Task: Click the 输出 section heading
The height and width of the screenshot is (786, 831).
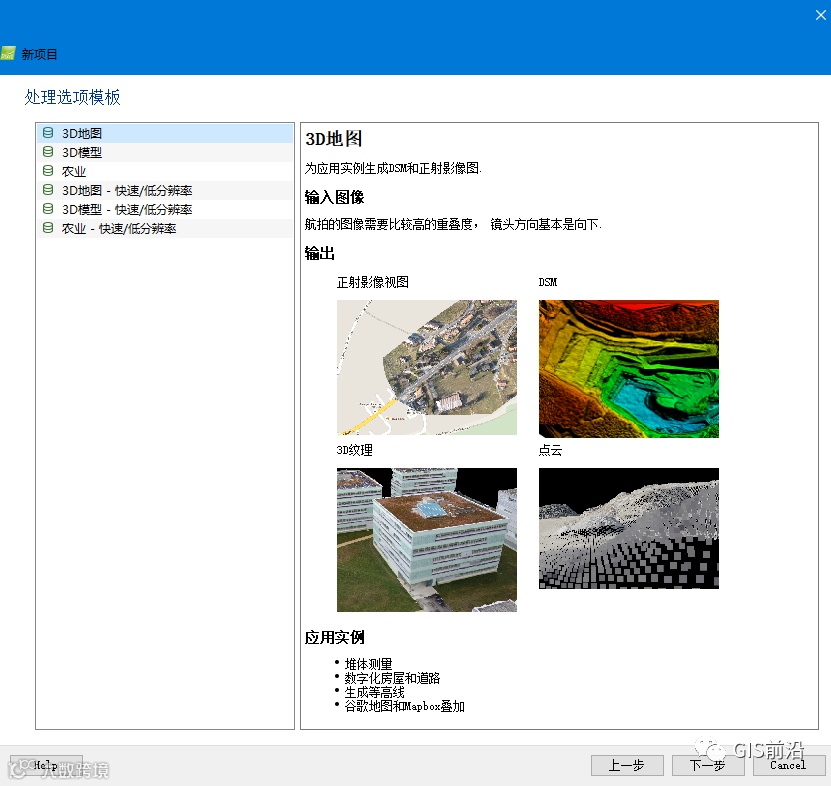Action: [x=320, y=253]
